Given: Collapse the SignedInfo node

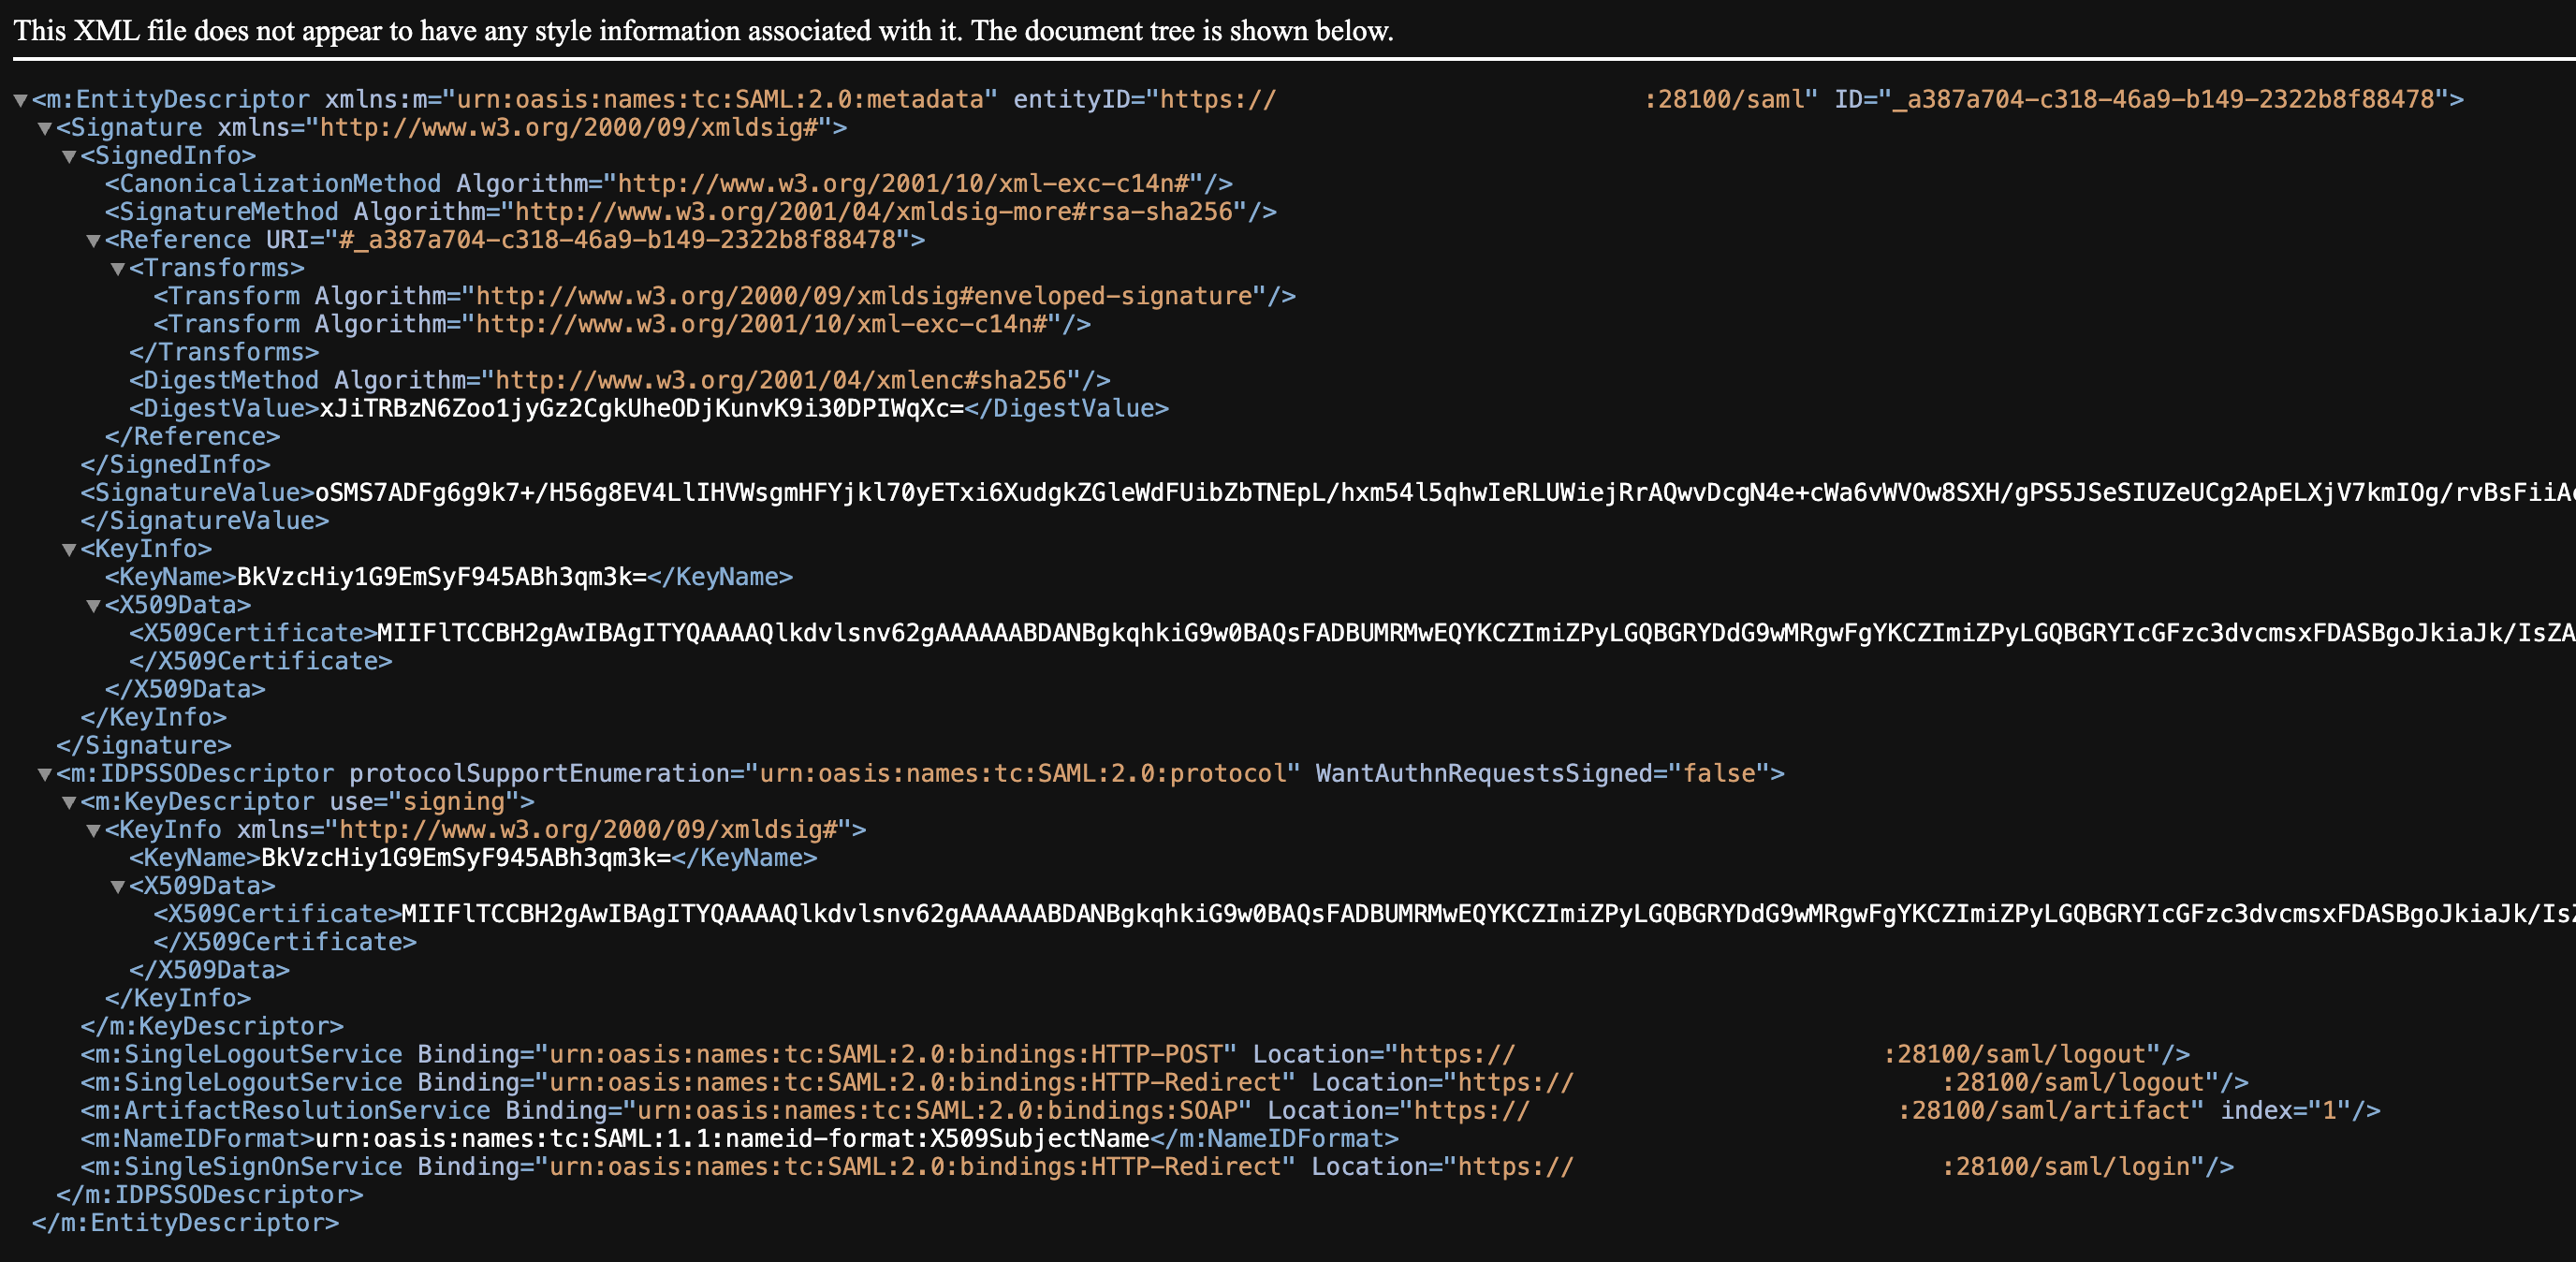Looking at the screenshot, I should pyautogui.click(x=69, y=156).
